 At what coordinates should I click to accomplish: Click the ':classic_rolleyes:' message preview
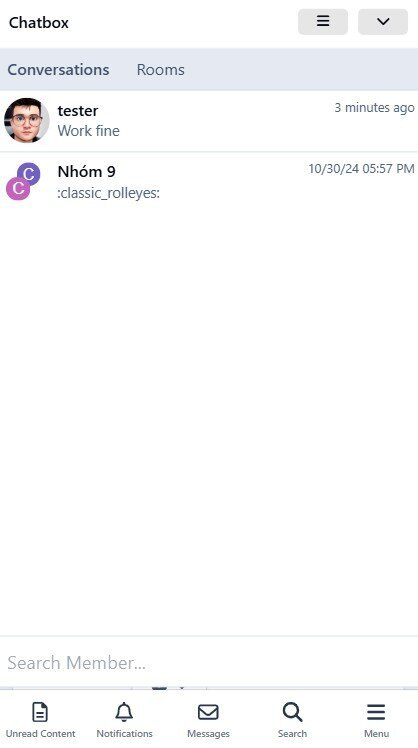[x=108, y=194]
